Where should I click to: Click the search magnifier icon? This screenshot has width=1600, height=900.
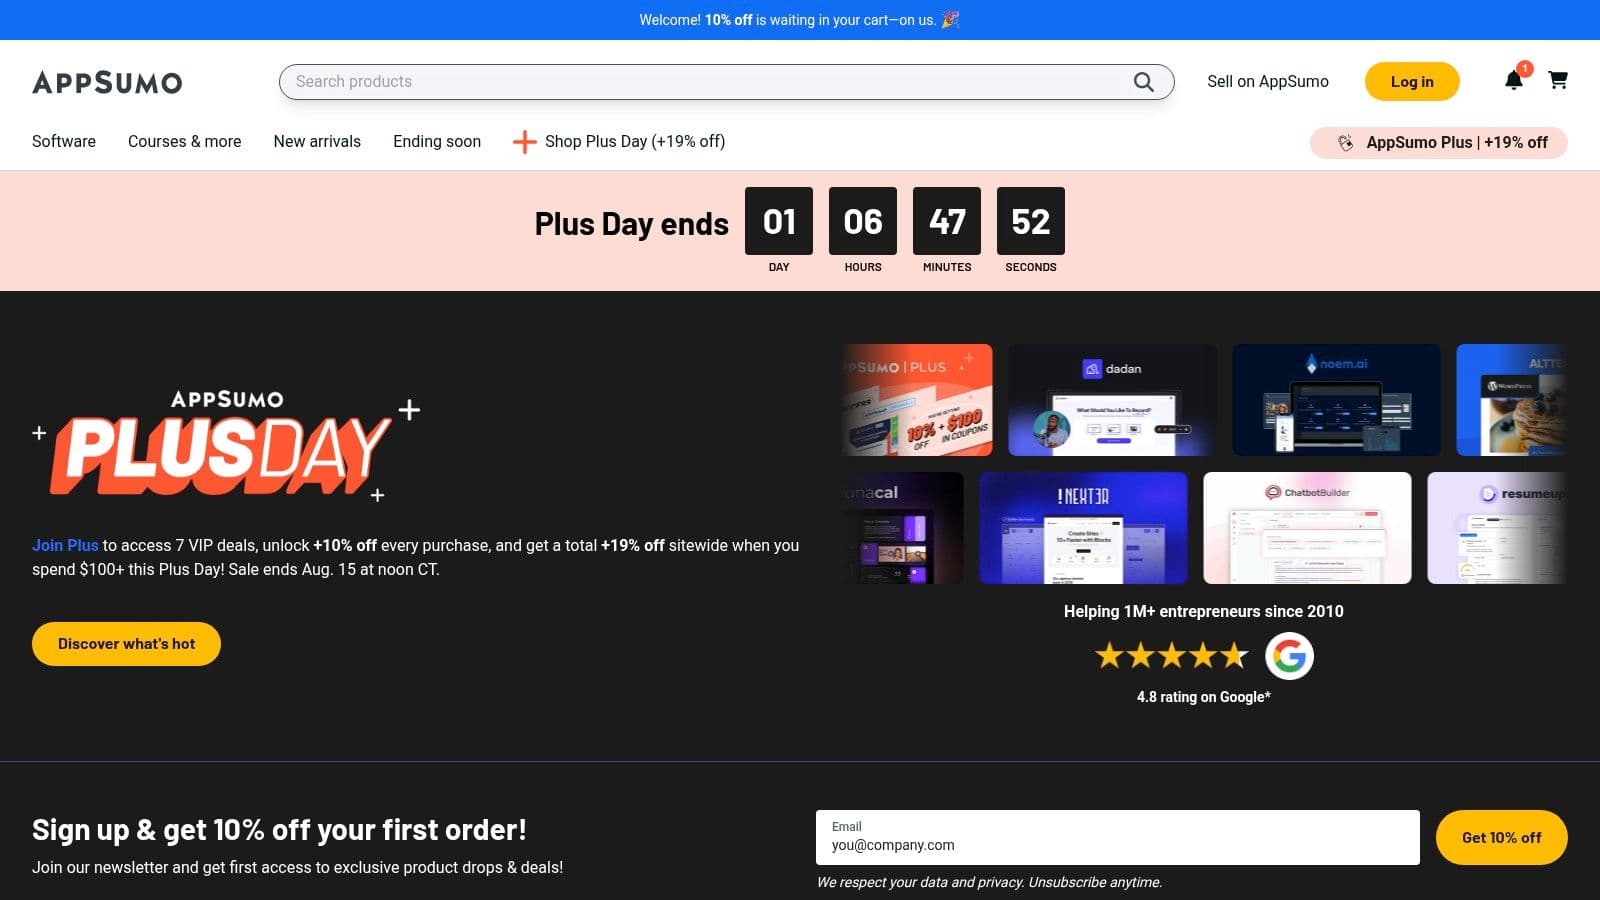click(1143, 82)
